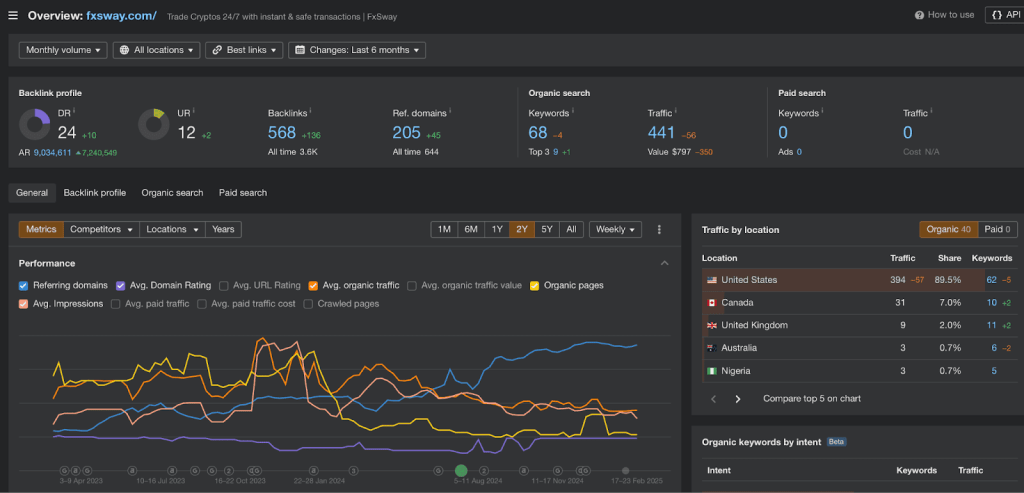
Task: Open the API button
Action: pyautogui.click(x=1004, y=15)
